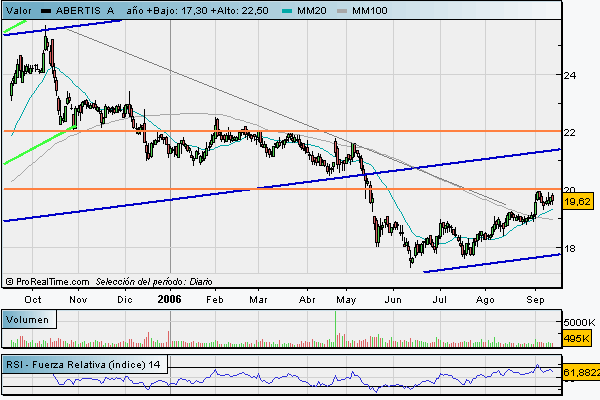Click the 'año +Bajo: 17,30 +Alto: 22,50' range text

(197, 11)
